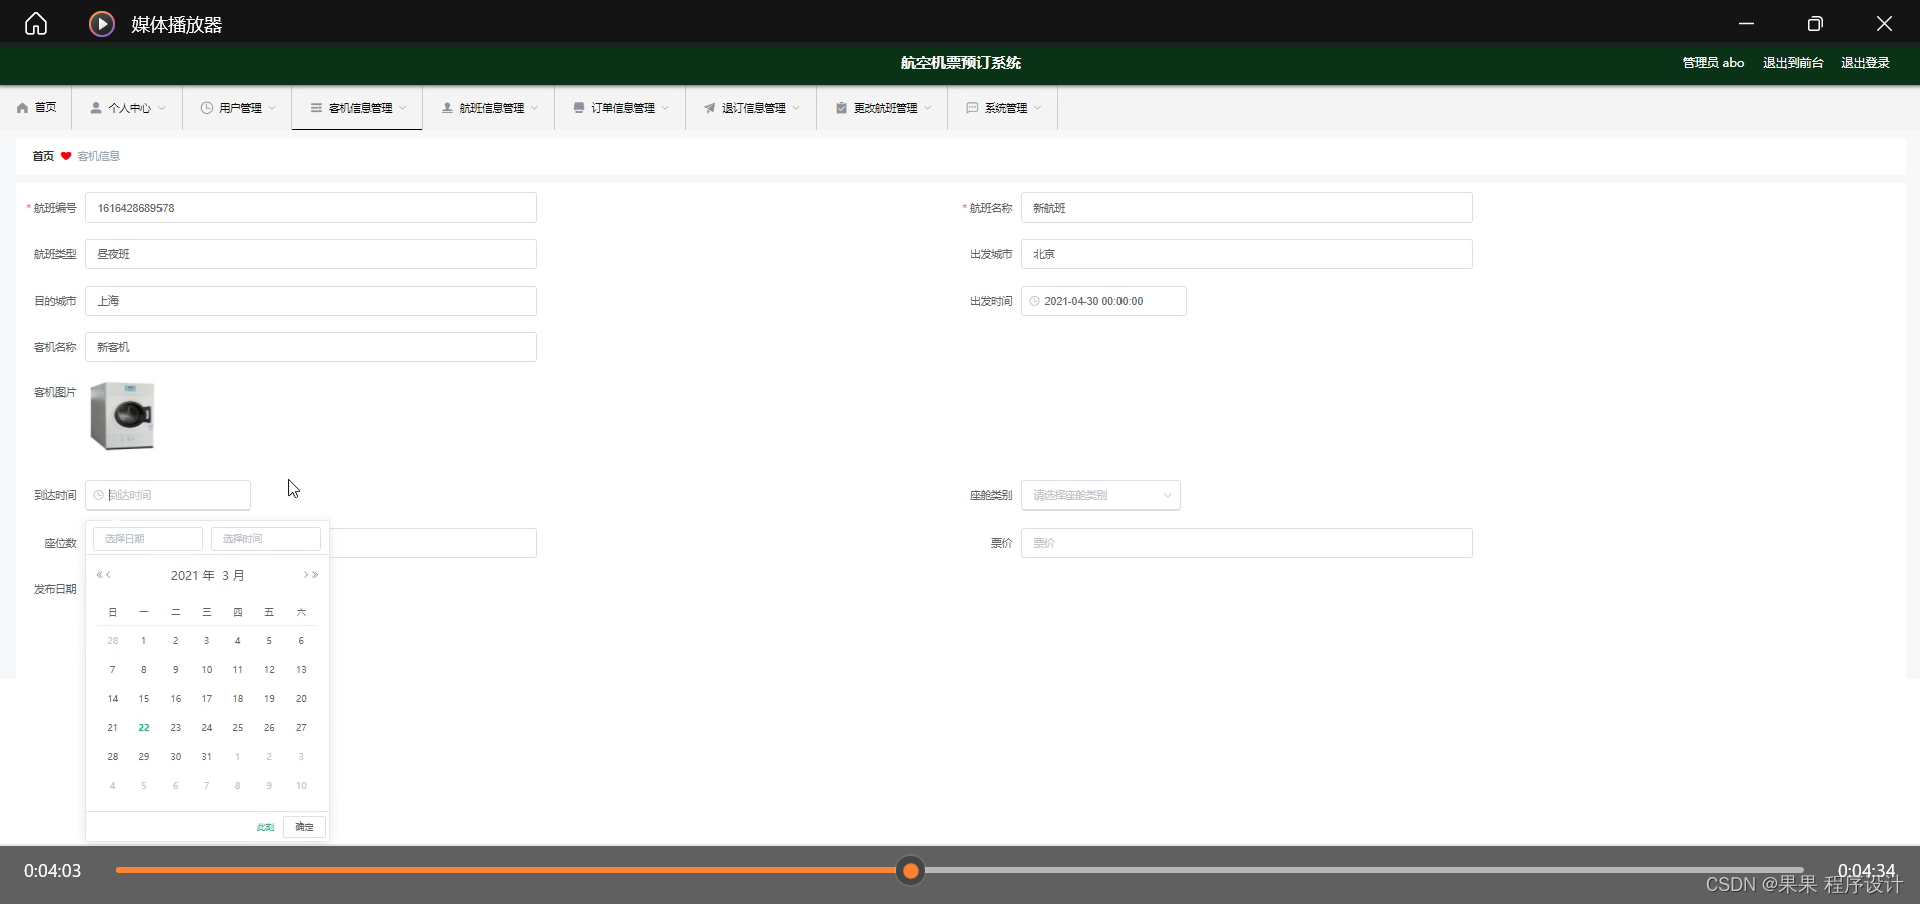Open 订单信息管理 dropdown
This screenshot has height=904, width=1920.
point(621,108)
